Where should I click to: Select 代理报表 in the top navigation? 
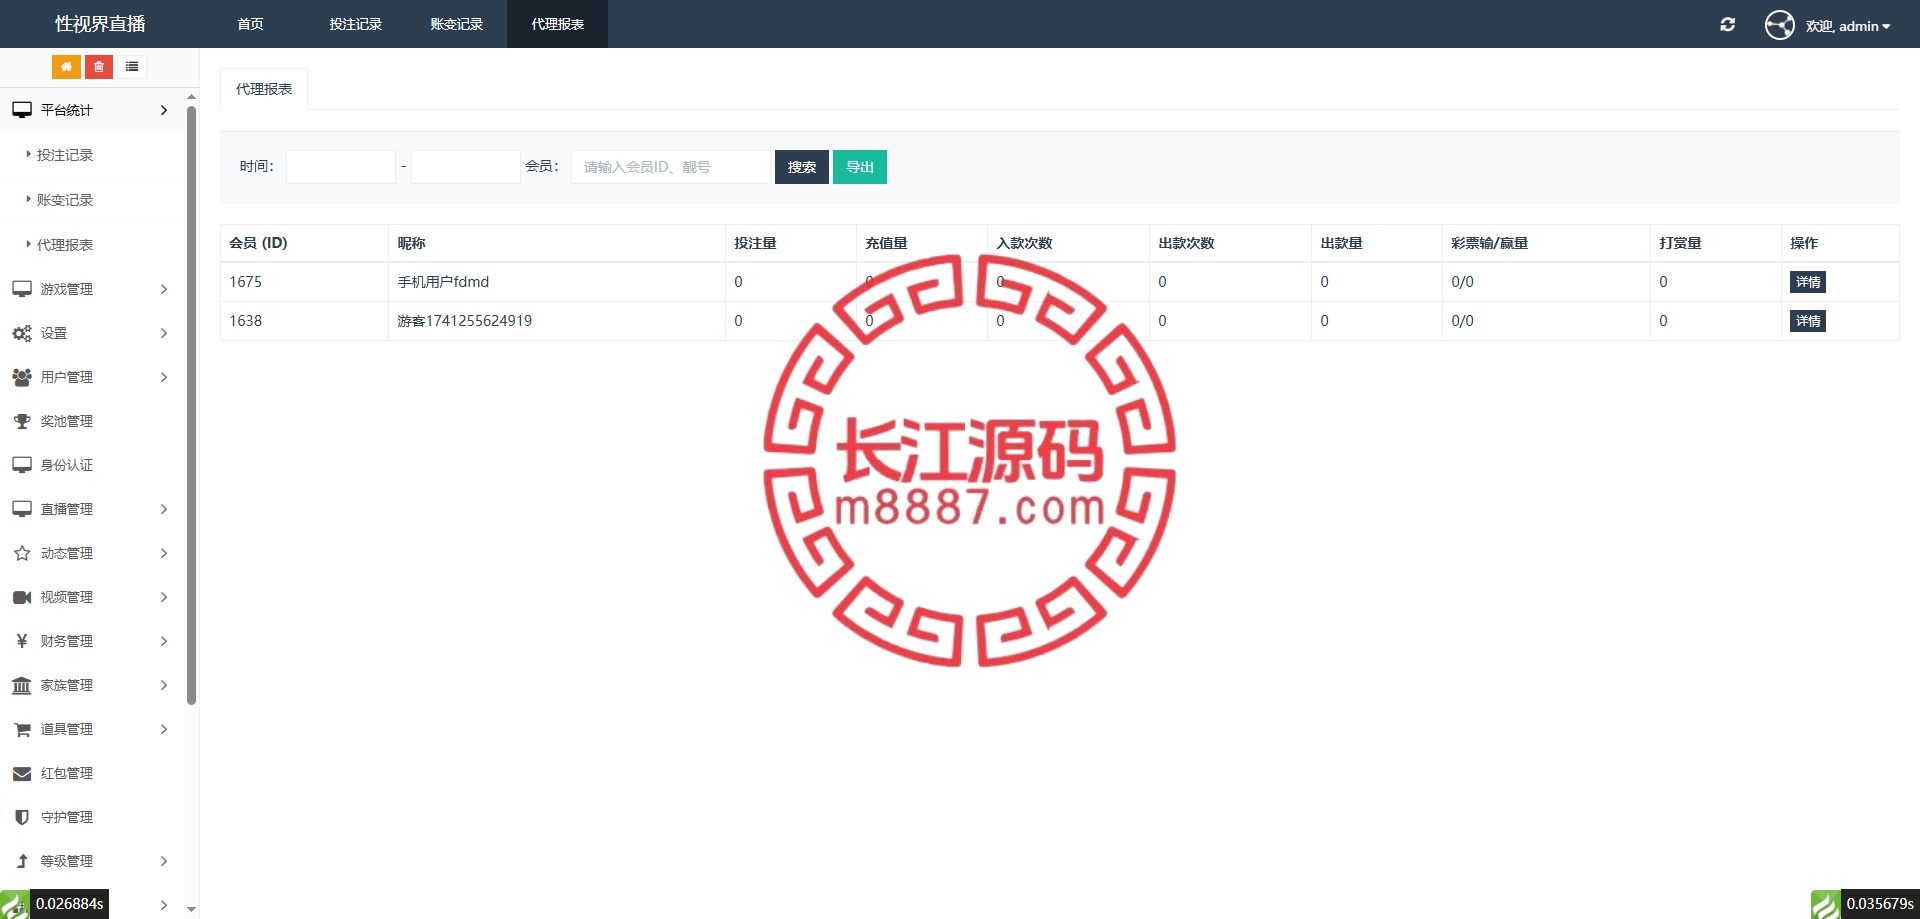[x=558, y=24]
